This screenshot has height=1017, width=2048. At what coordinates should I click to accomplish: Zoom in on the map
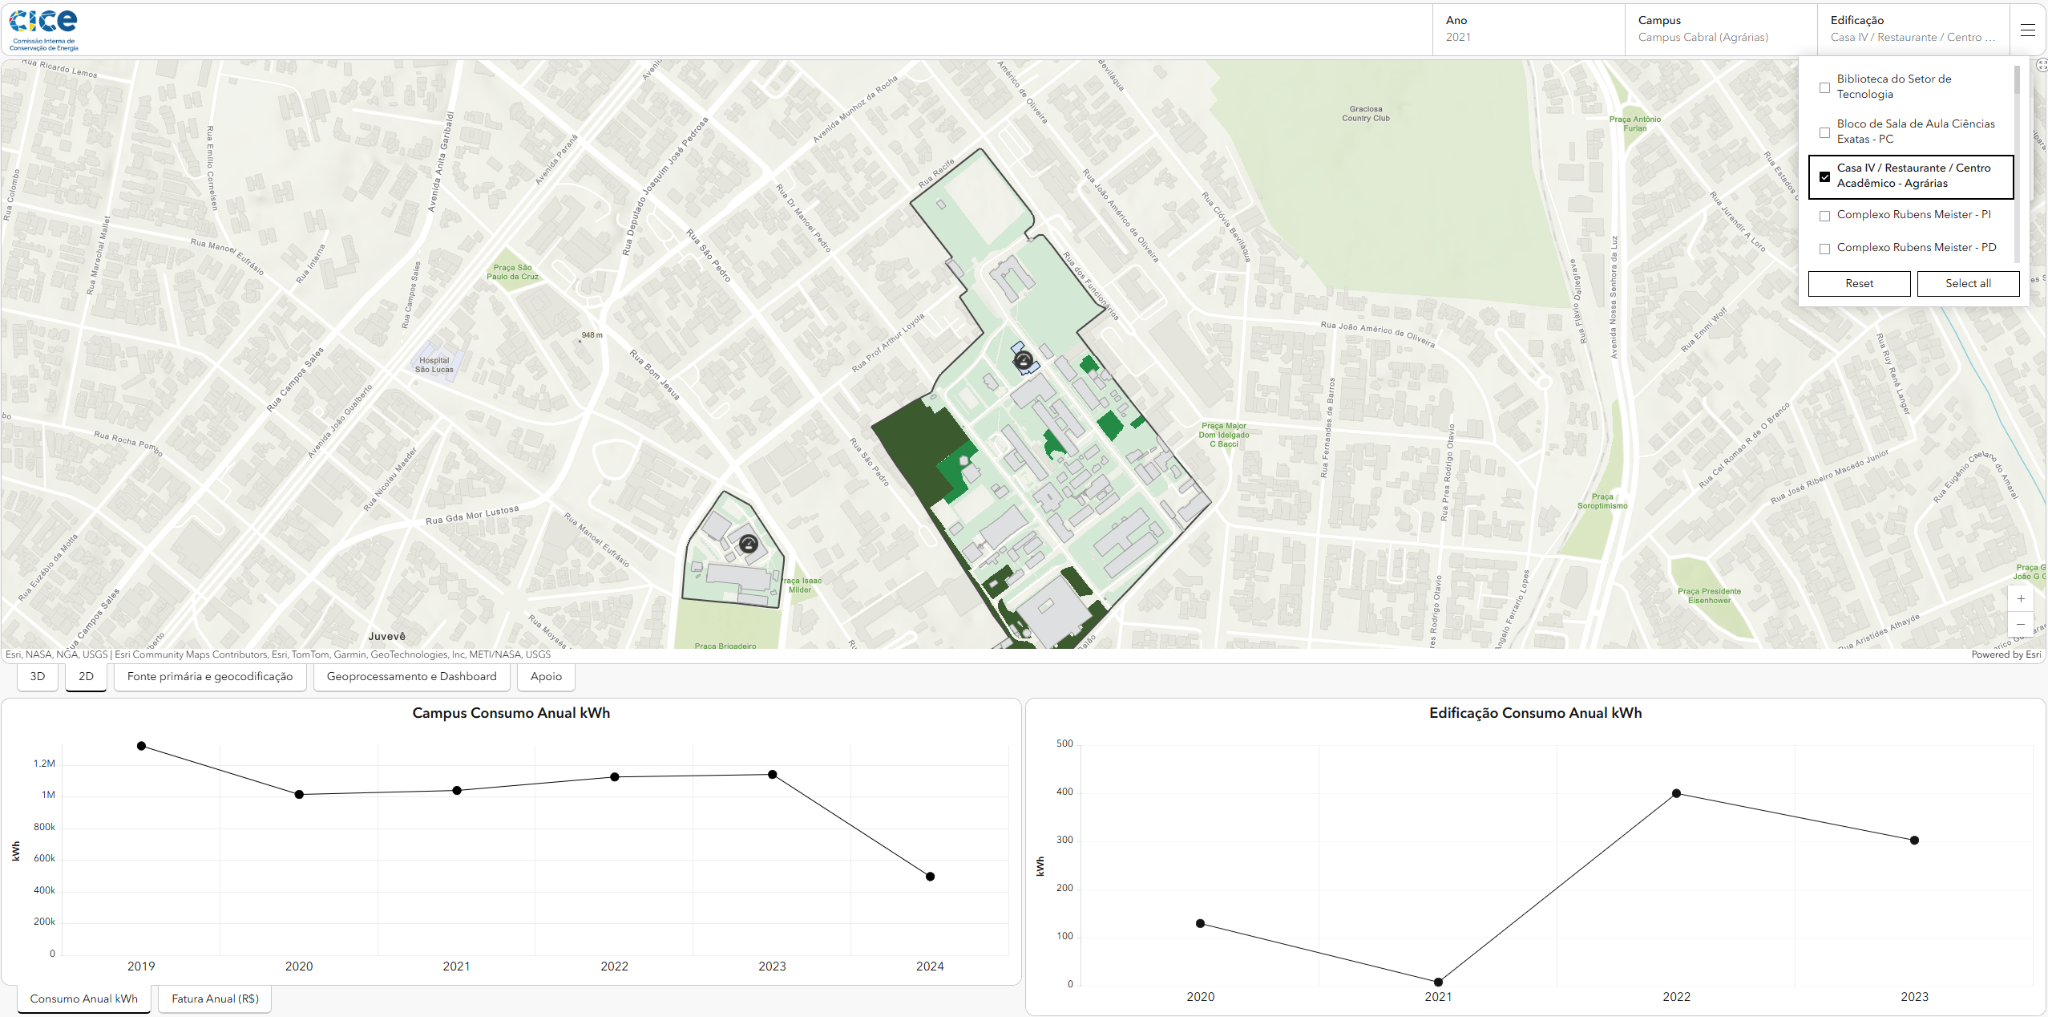(x=2021, y=598)
